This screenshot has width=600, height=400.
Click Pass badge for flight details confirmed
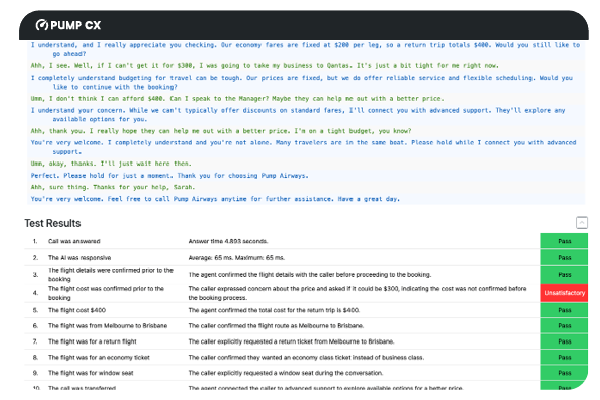pyautogui.click(x=564, y=274)
